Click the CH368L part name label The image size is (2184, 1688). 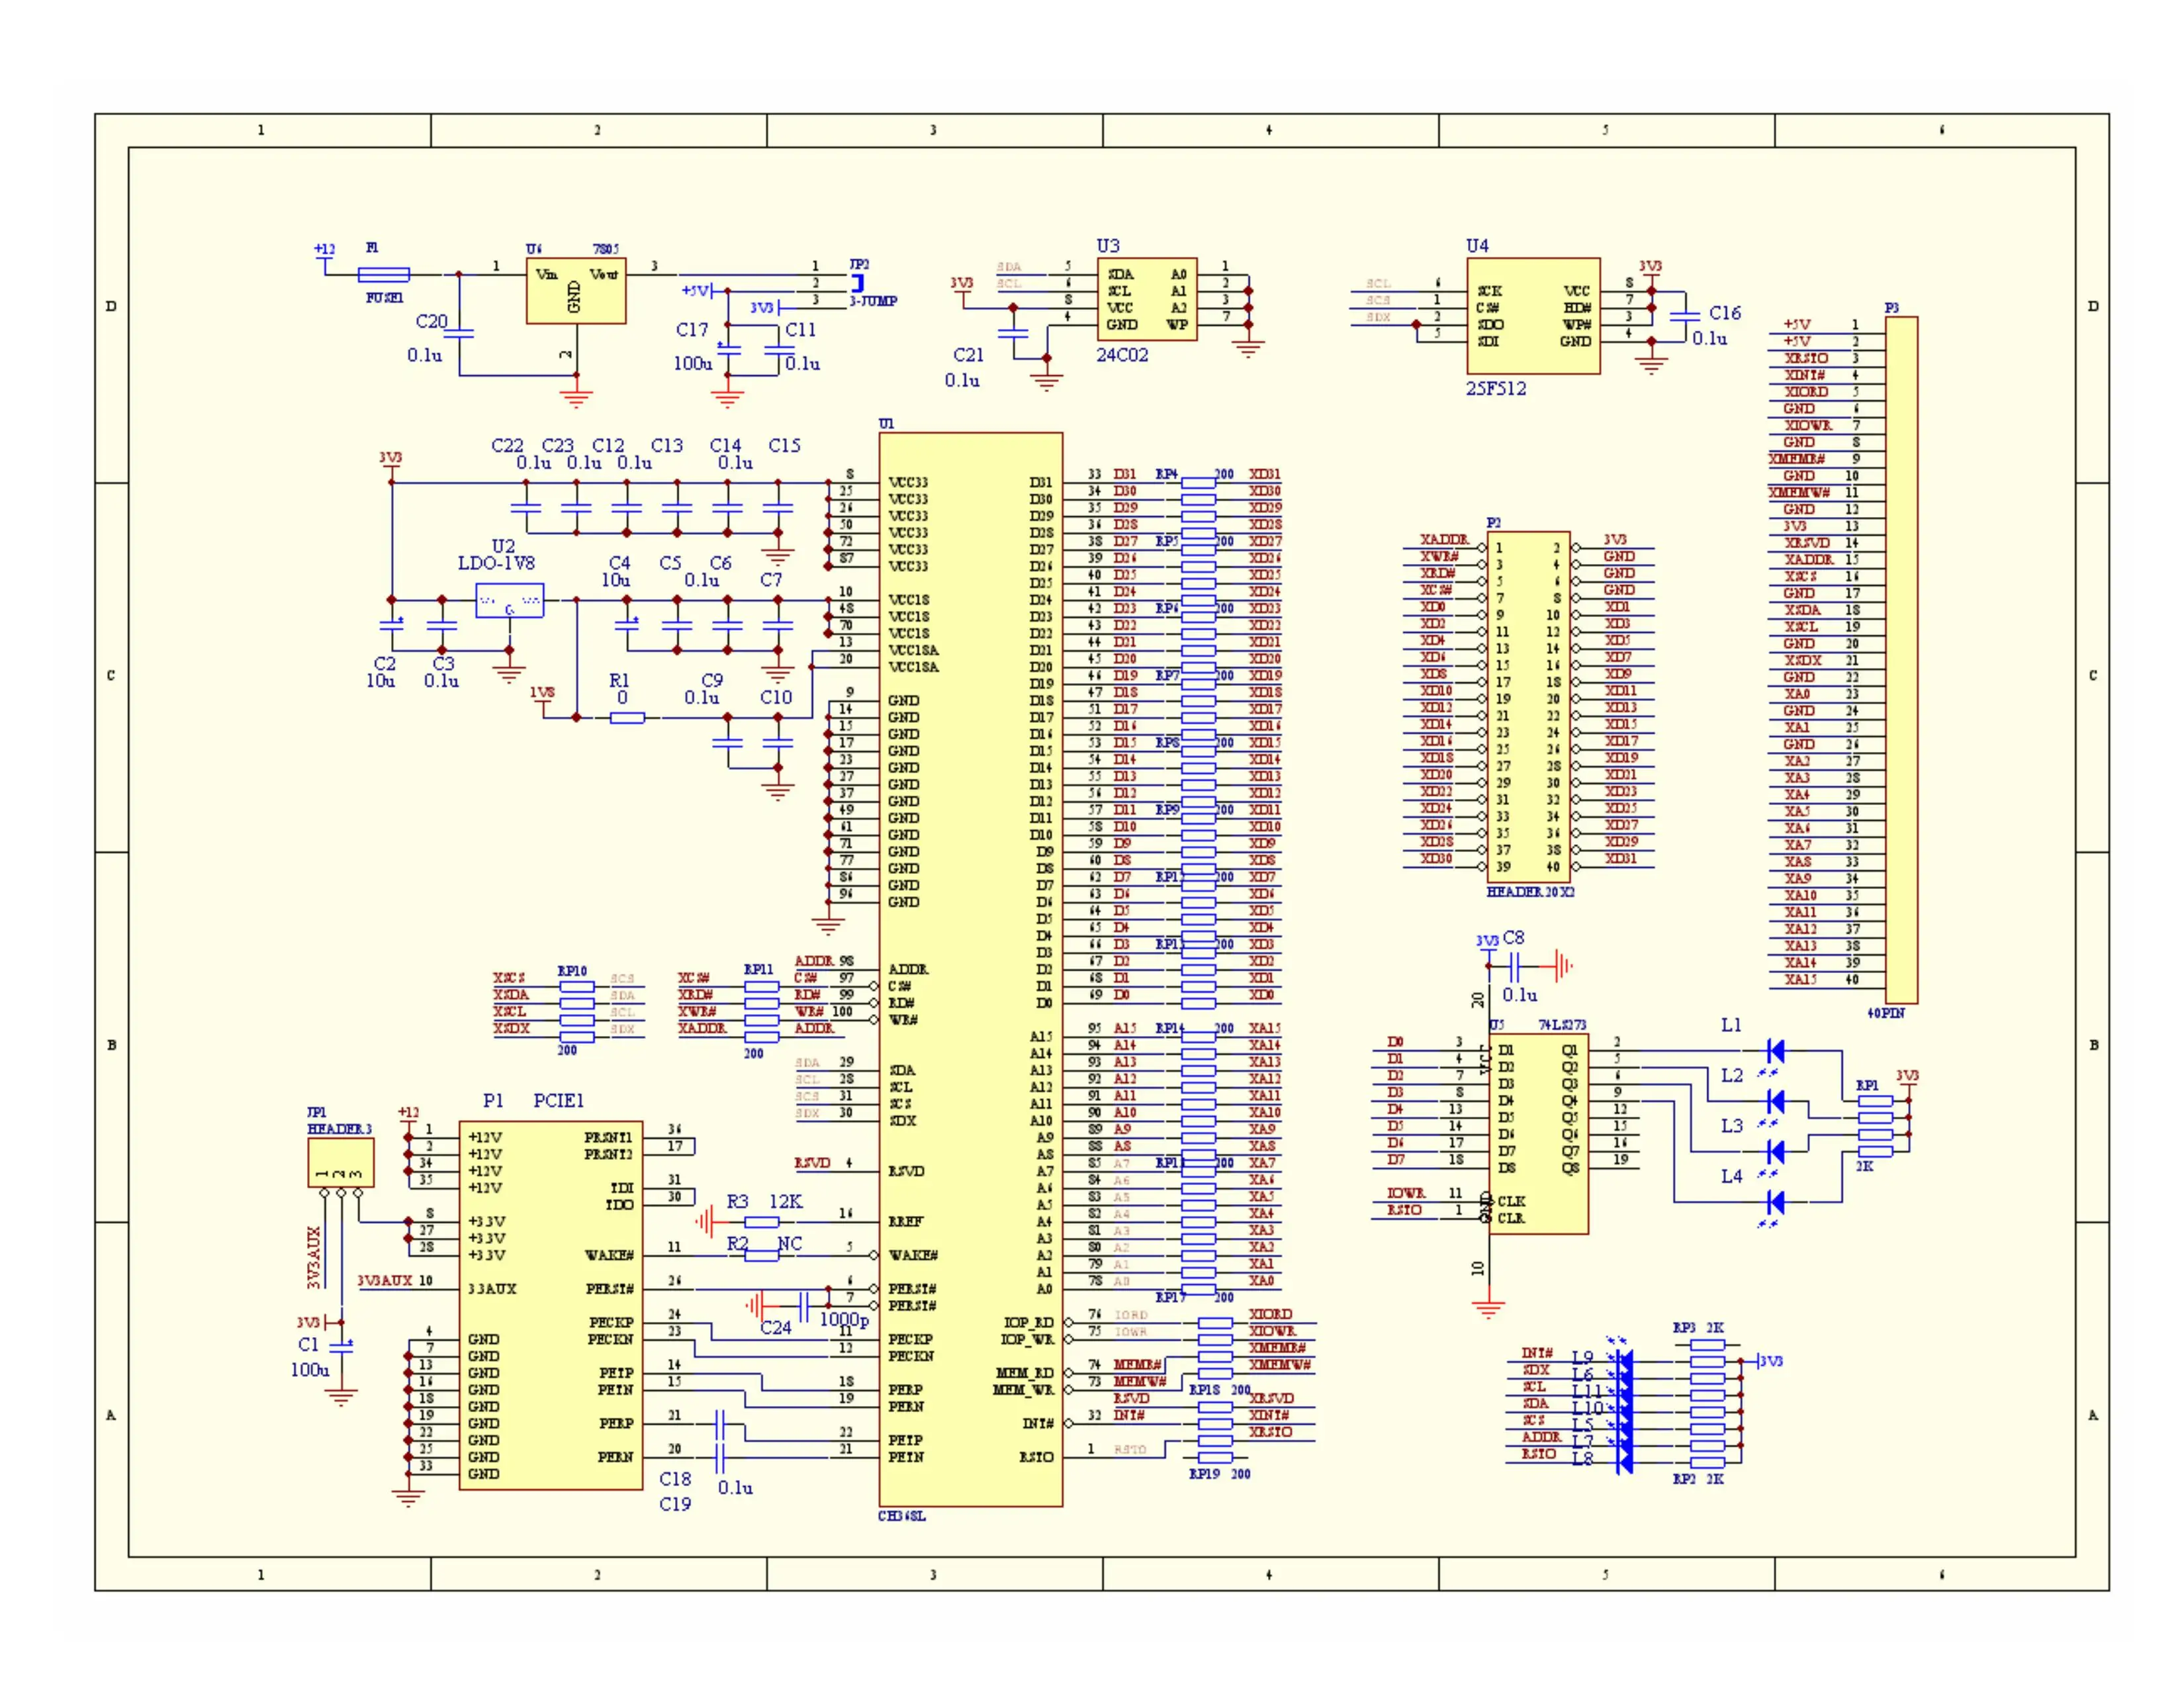901,1516
